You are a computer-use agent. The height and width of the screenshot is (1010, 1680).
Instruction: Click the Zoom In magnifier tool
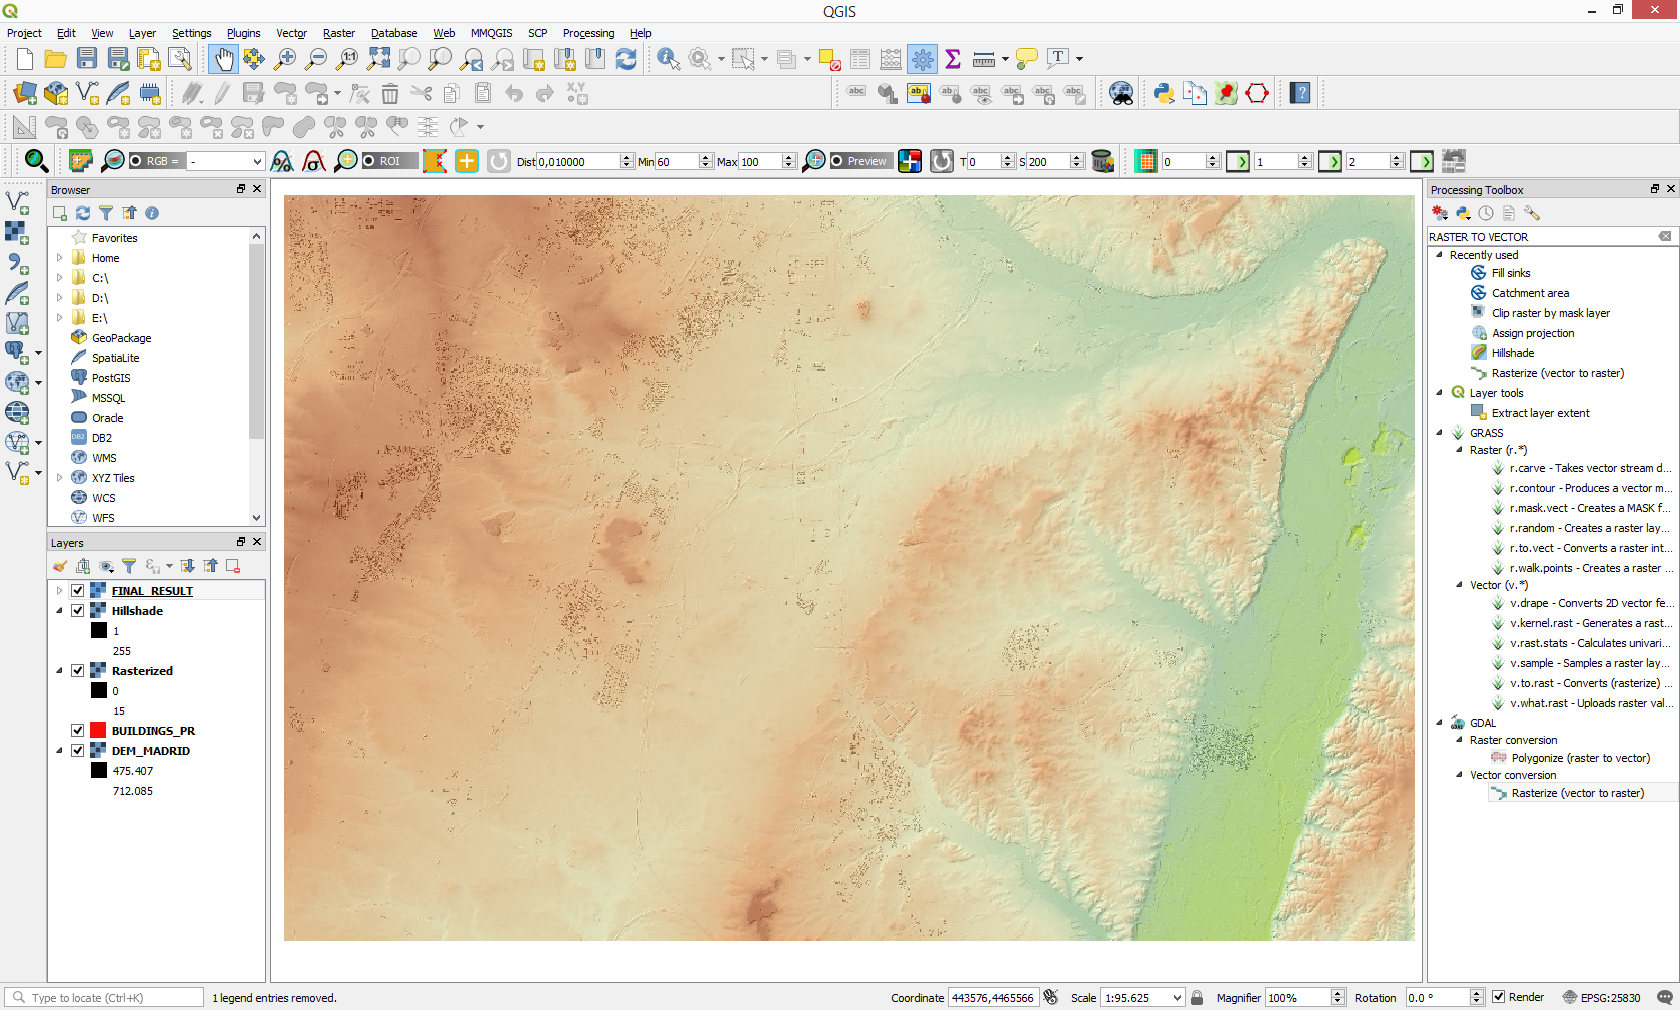coord(285,59)
